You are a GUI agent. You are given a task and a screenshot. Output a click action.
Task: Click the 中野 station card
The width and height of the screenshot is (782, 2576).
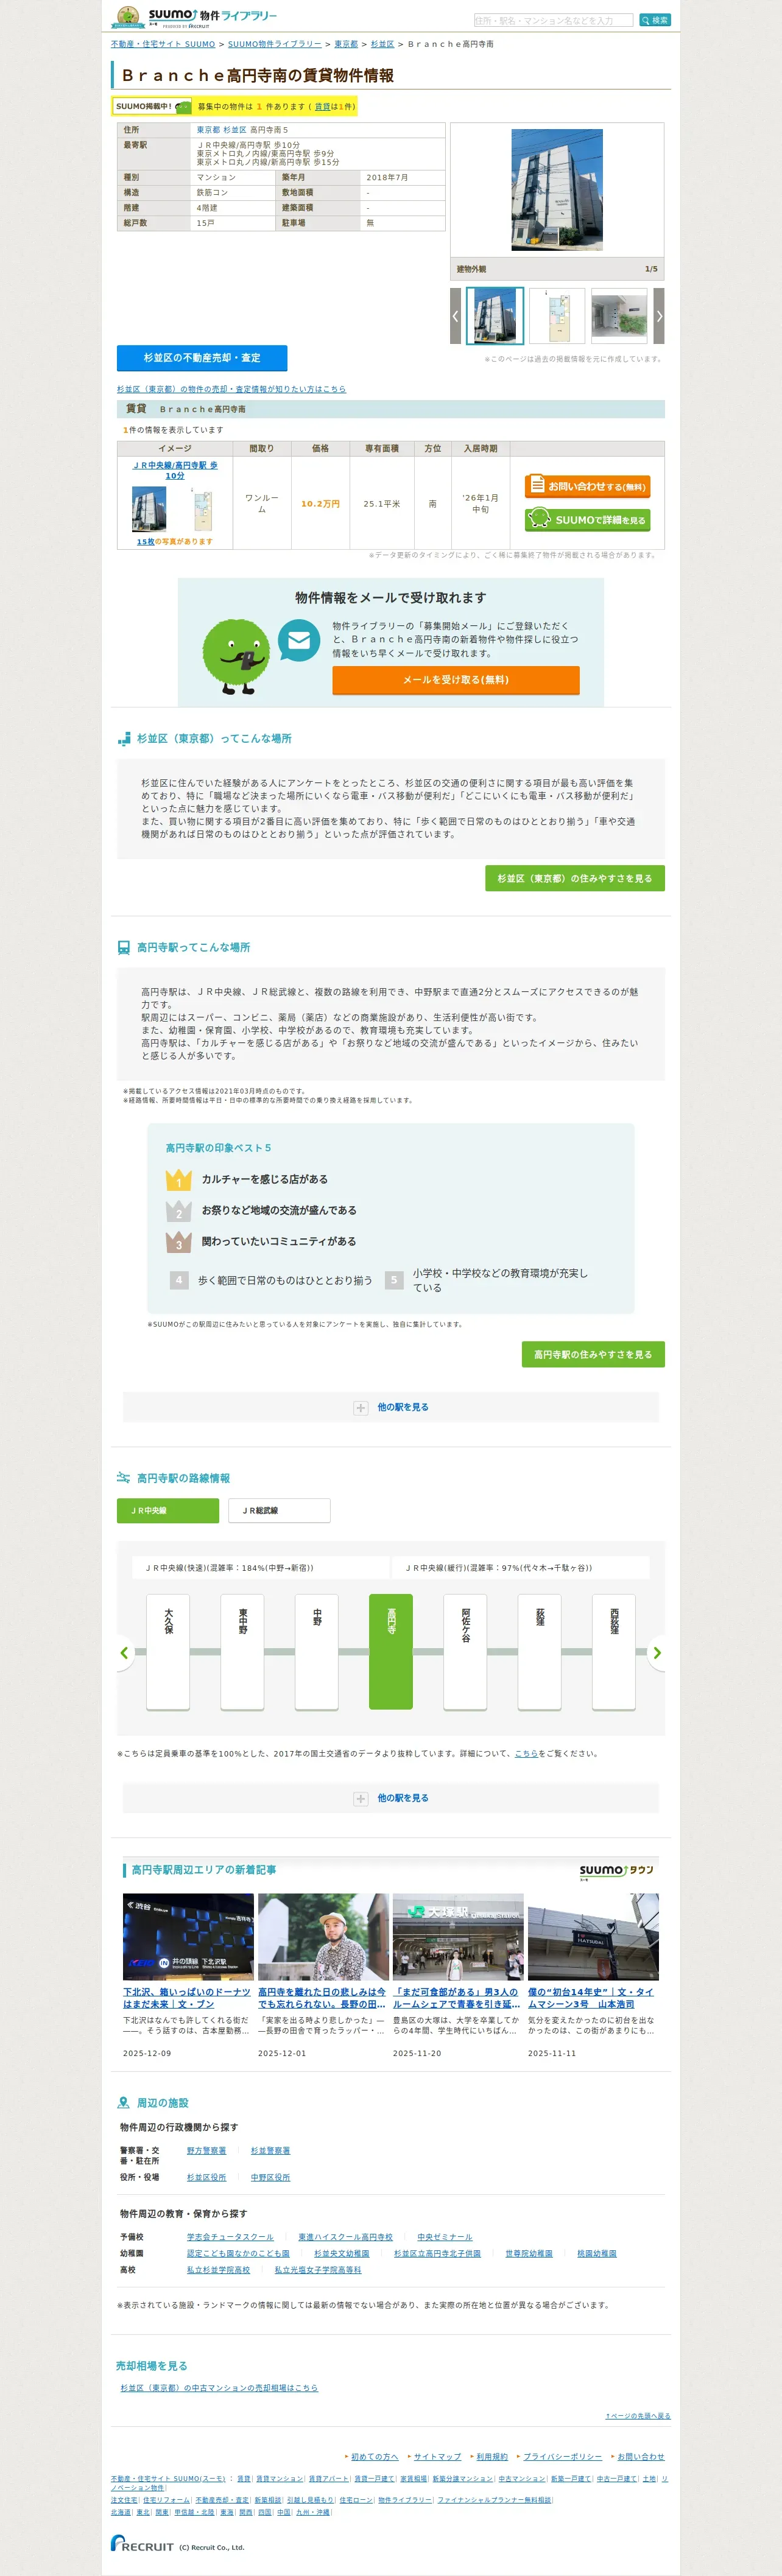point(317,1651)
